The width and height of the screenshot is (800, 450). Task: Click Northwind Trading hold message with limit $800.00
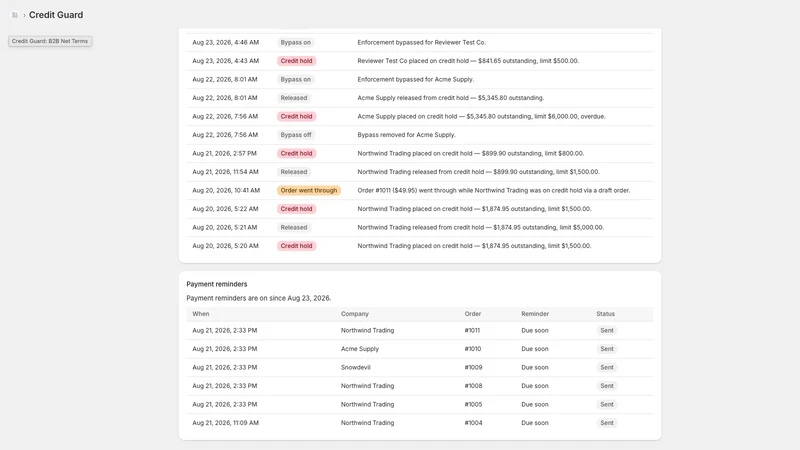click(x=470, y=154)
